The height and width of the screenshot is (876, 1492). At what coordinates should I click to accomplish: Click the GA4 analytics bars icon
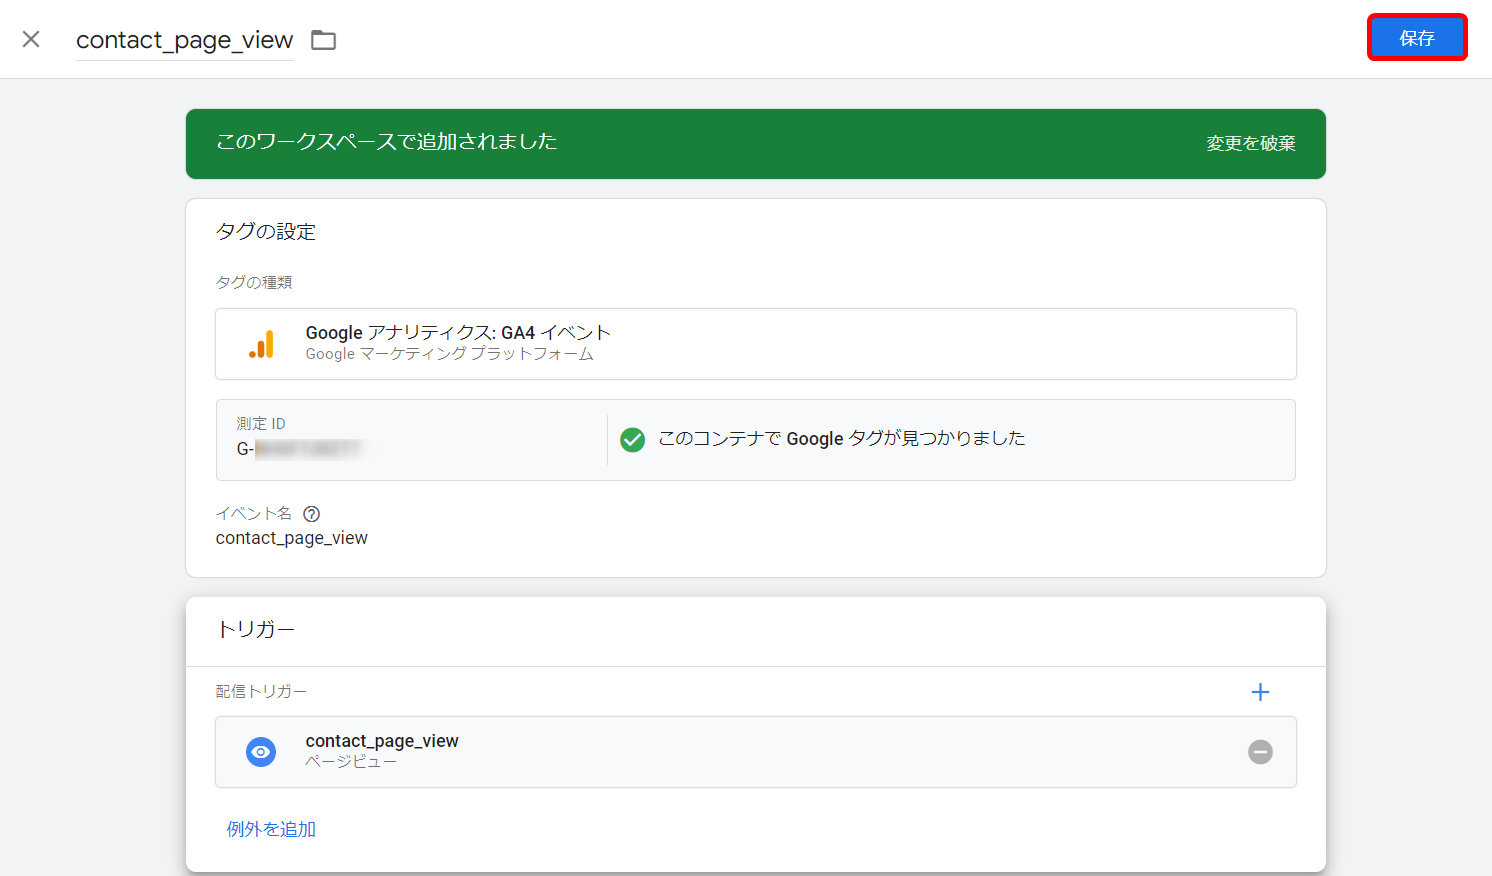pos(261,343)
